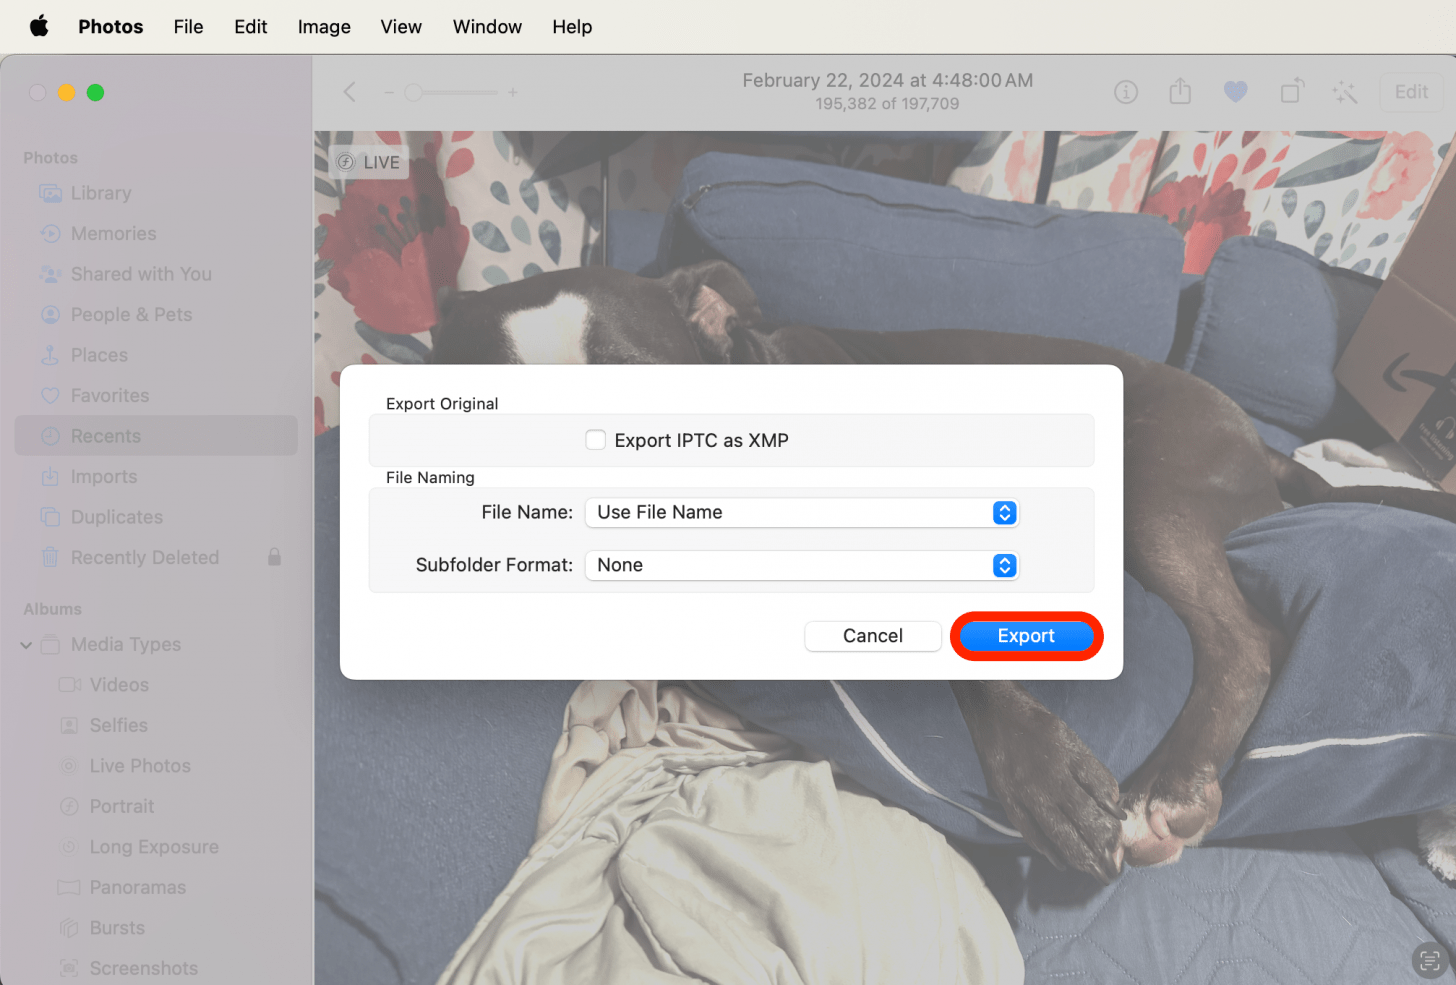Image resolution: width=1456 pixels, height=985 pixels.
Task: Toggle the Favorite heart icon
Action: click(x=1235, y=92)
